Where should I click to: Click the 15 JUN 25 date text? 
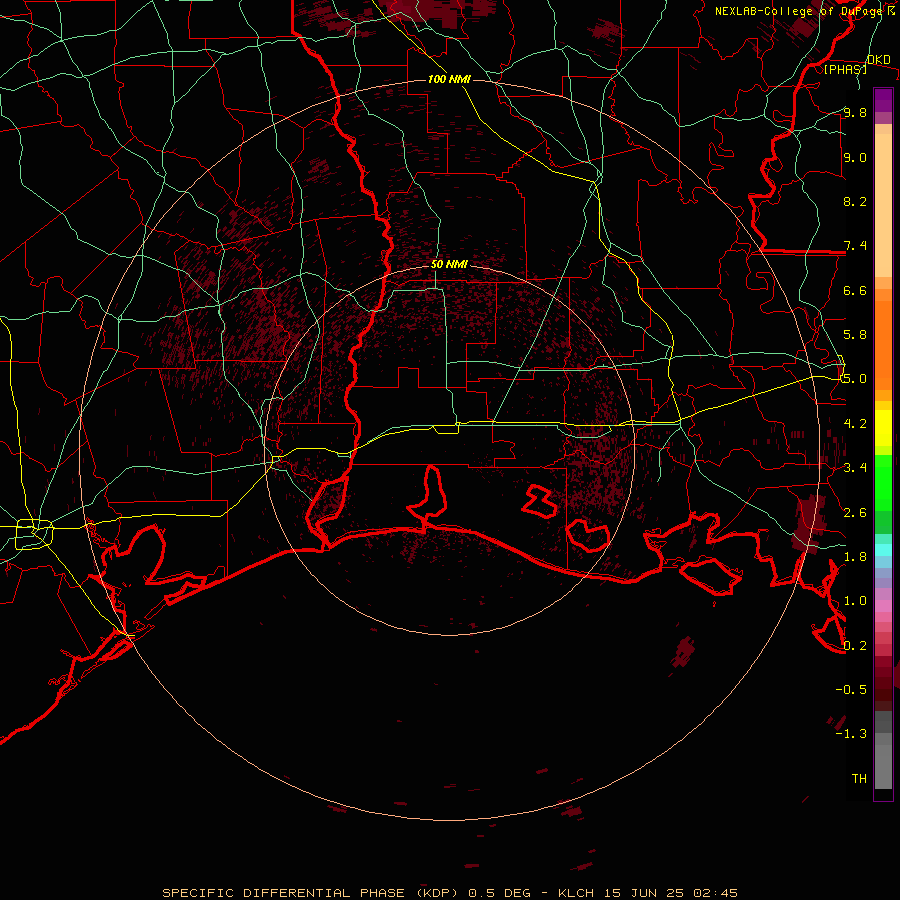[645, 893]
